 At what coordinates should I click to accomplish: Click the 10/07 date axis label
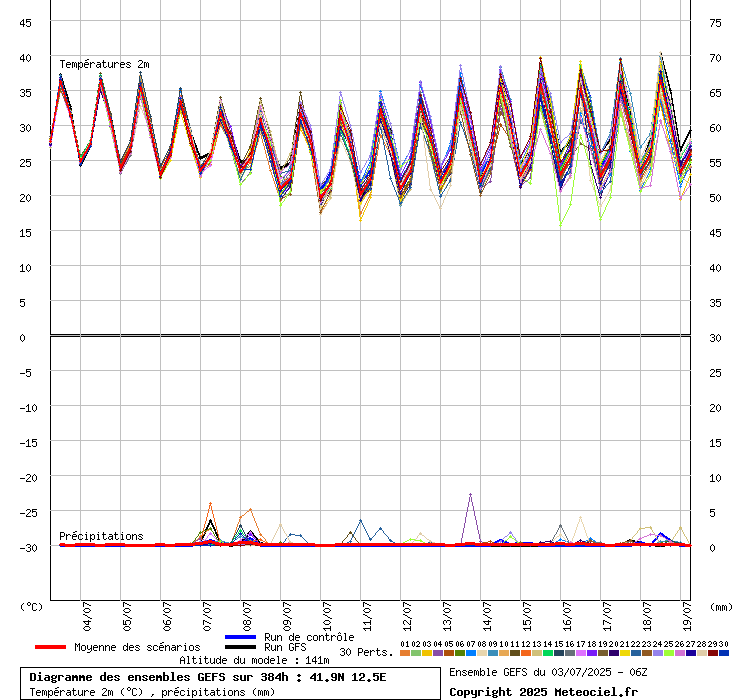327,616
